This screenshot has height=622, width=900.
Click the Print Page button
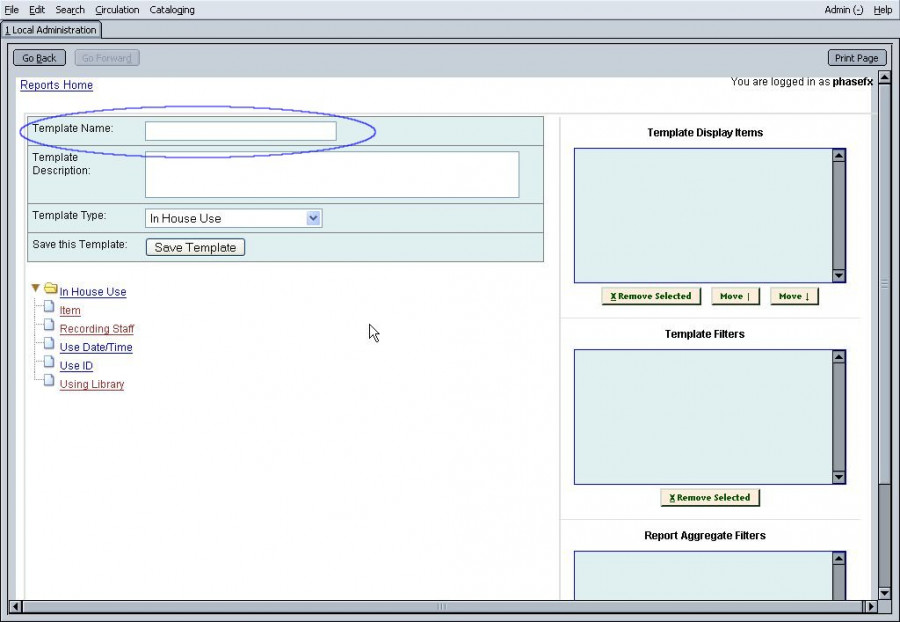tap(856, 58)
